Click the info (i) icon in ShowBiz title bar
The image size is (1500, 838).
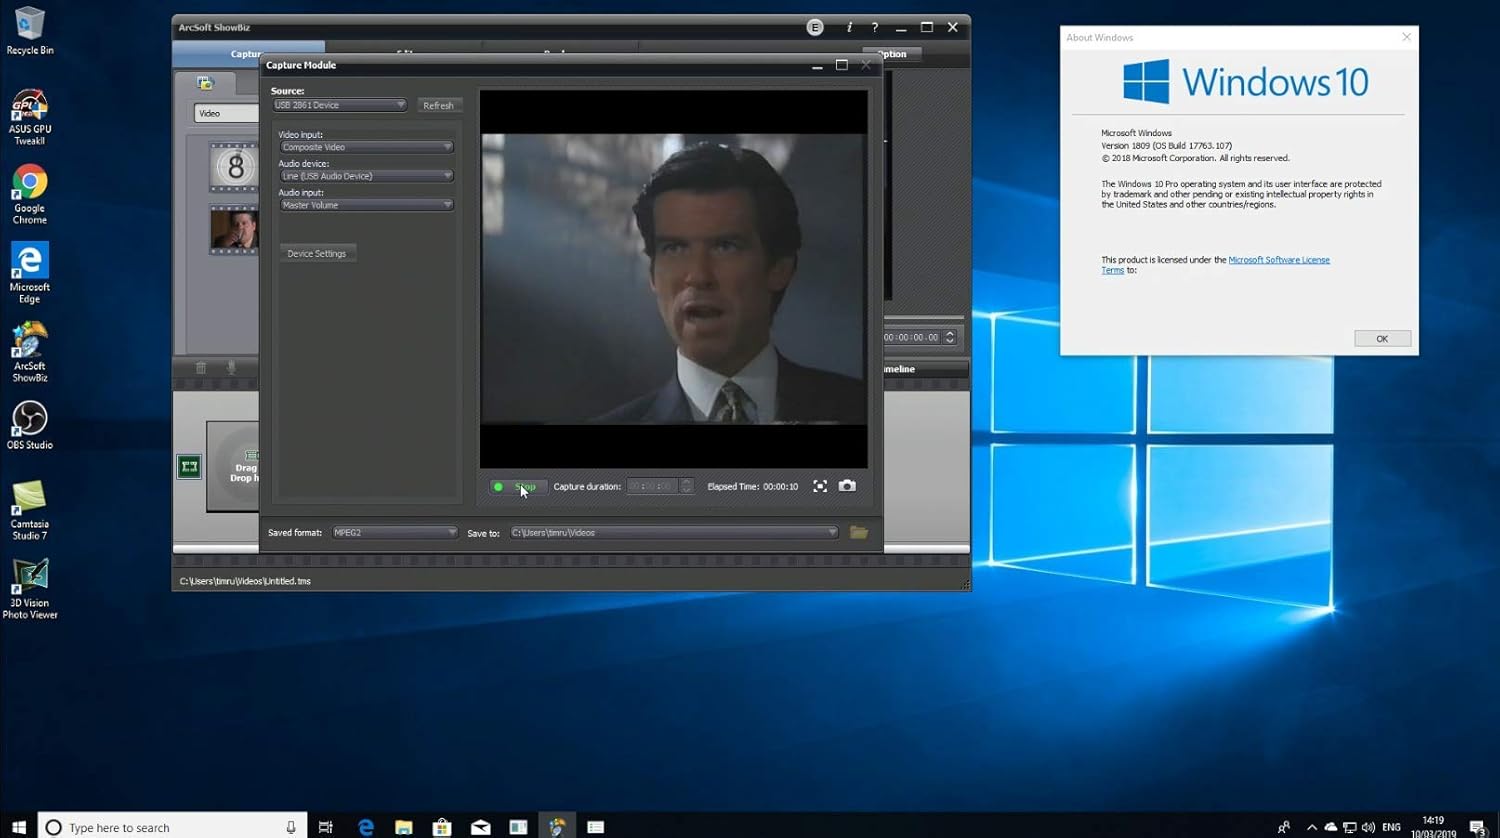[849, 28]
